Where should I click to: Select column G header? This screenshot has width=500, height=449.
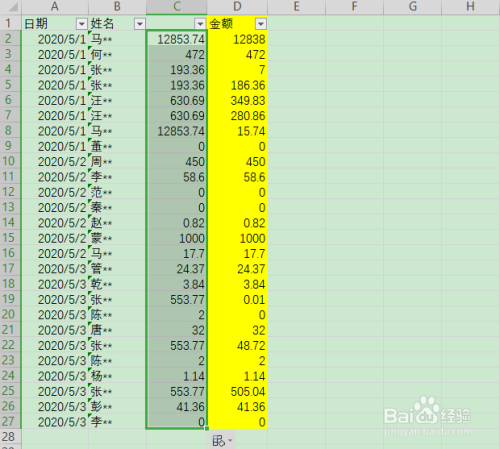coord(413,7)
